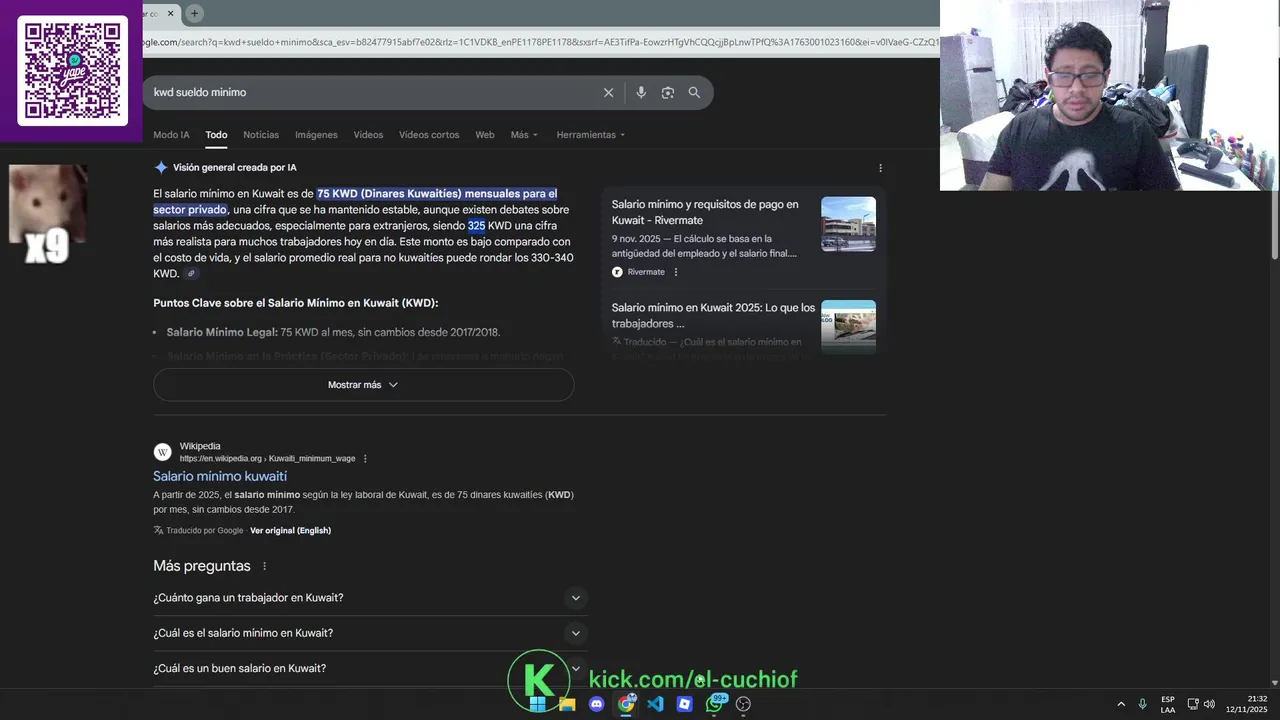Show hidden system tray icons
Screen dimensions: 1280x720
[x=1121, y=704]
